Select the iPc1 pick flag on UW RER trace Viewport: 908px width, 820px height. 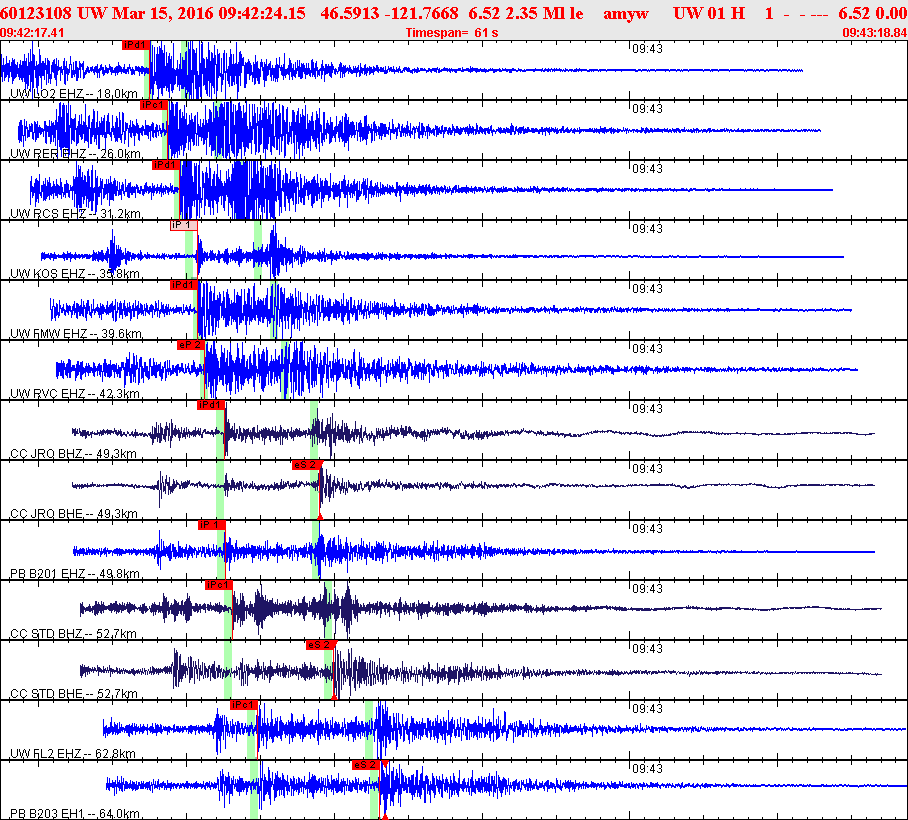click(x=153, y=105)
